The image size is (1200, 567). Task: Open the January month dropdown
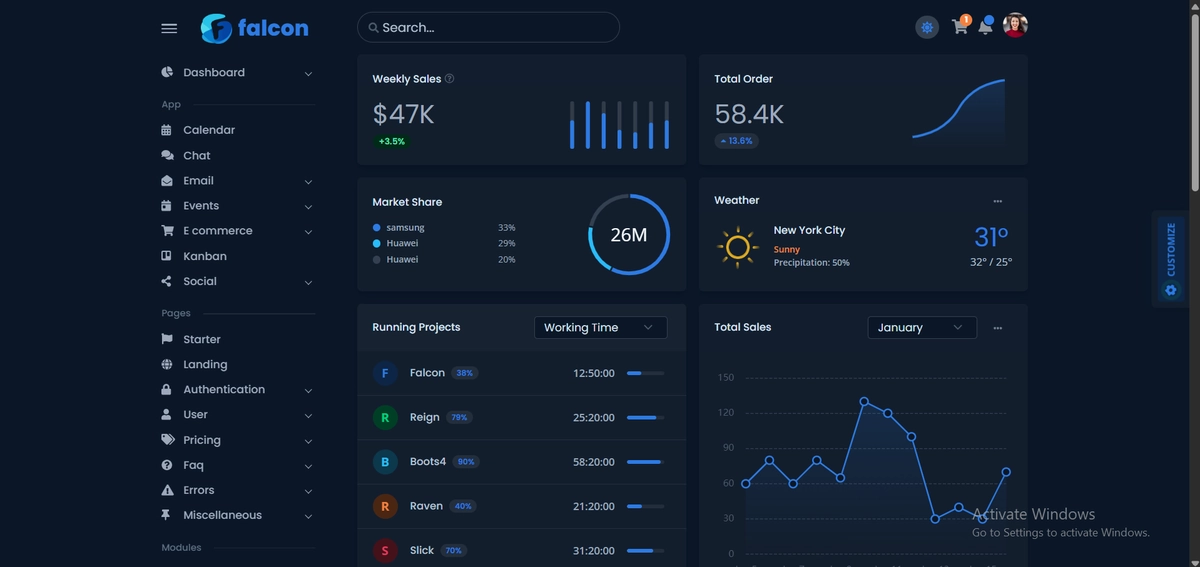(x=922, y=327)
